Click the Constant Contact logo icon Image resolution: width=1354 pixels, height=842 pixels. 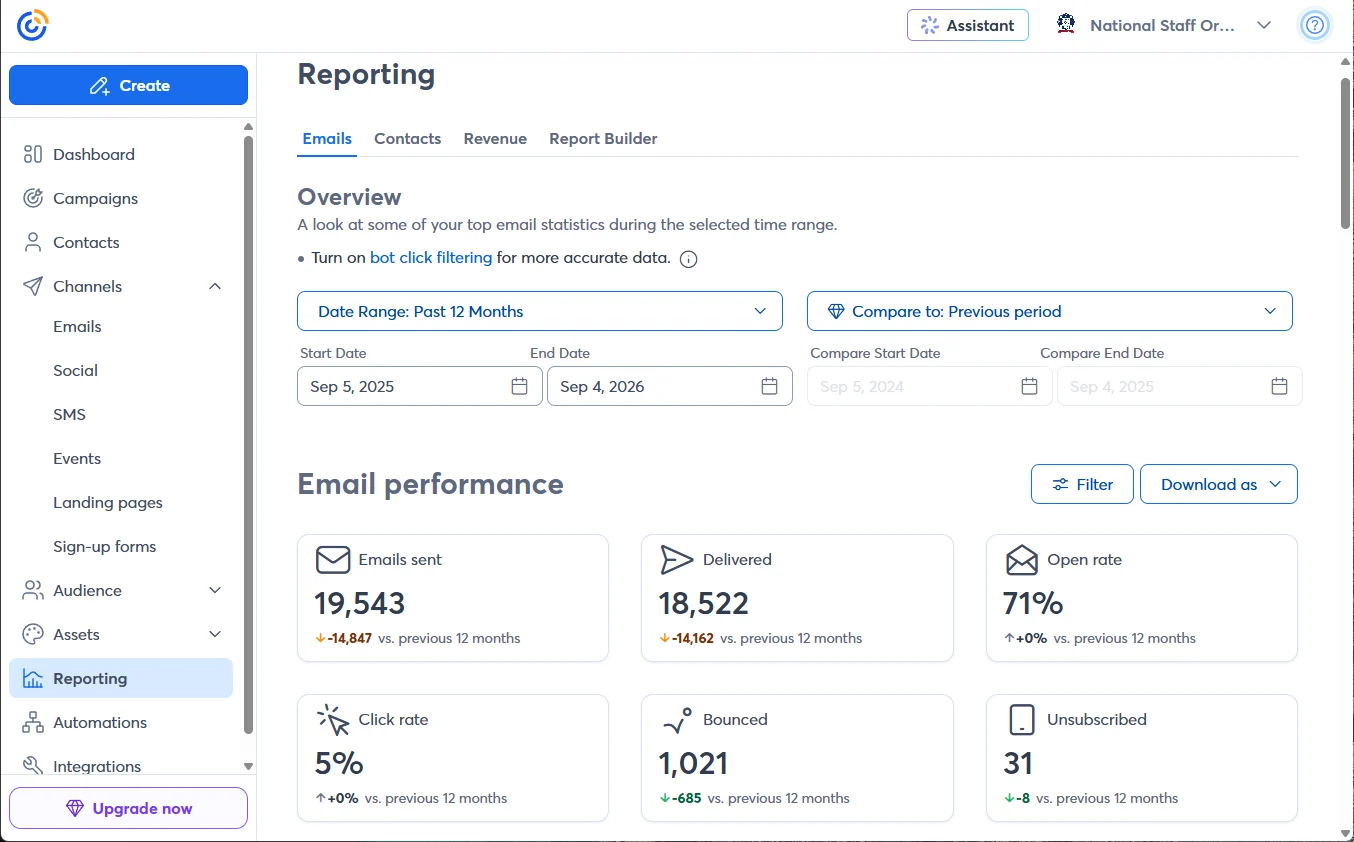pos(32,26)
